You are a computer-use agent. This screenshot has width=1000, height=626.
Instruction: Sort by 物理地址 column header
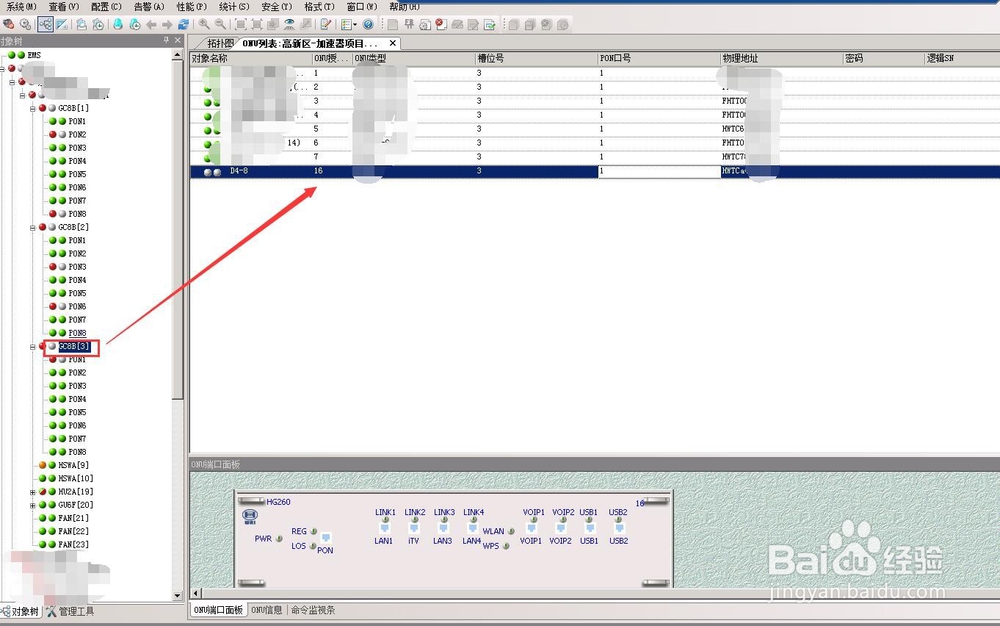click(781, 58)
